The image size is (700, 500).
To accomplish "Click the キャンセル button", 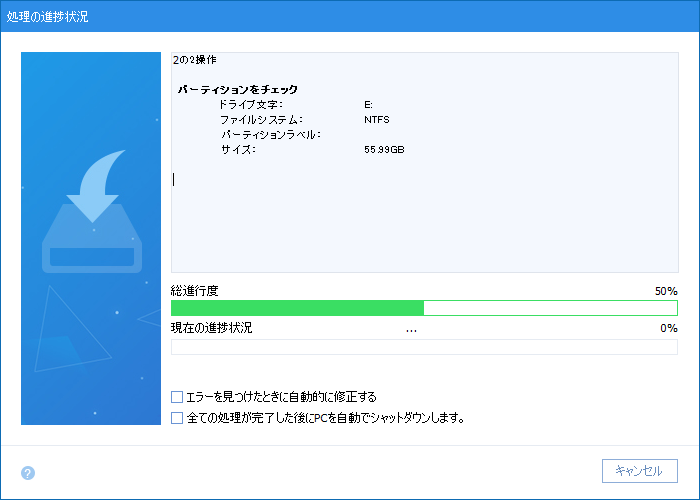I will coord(639,471).
